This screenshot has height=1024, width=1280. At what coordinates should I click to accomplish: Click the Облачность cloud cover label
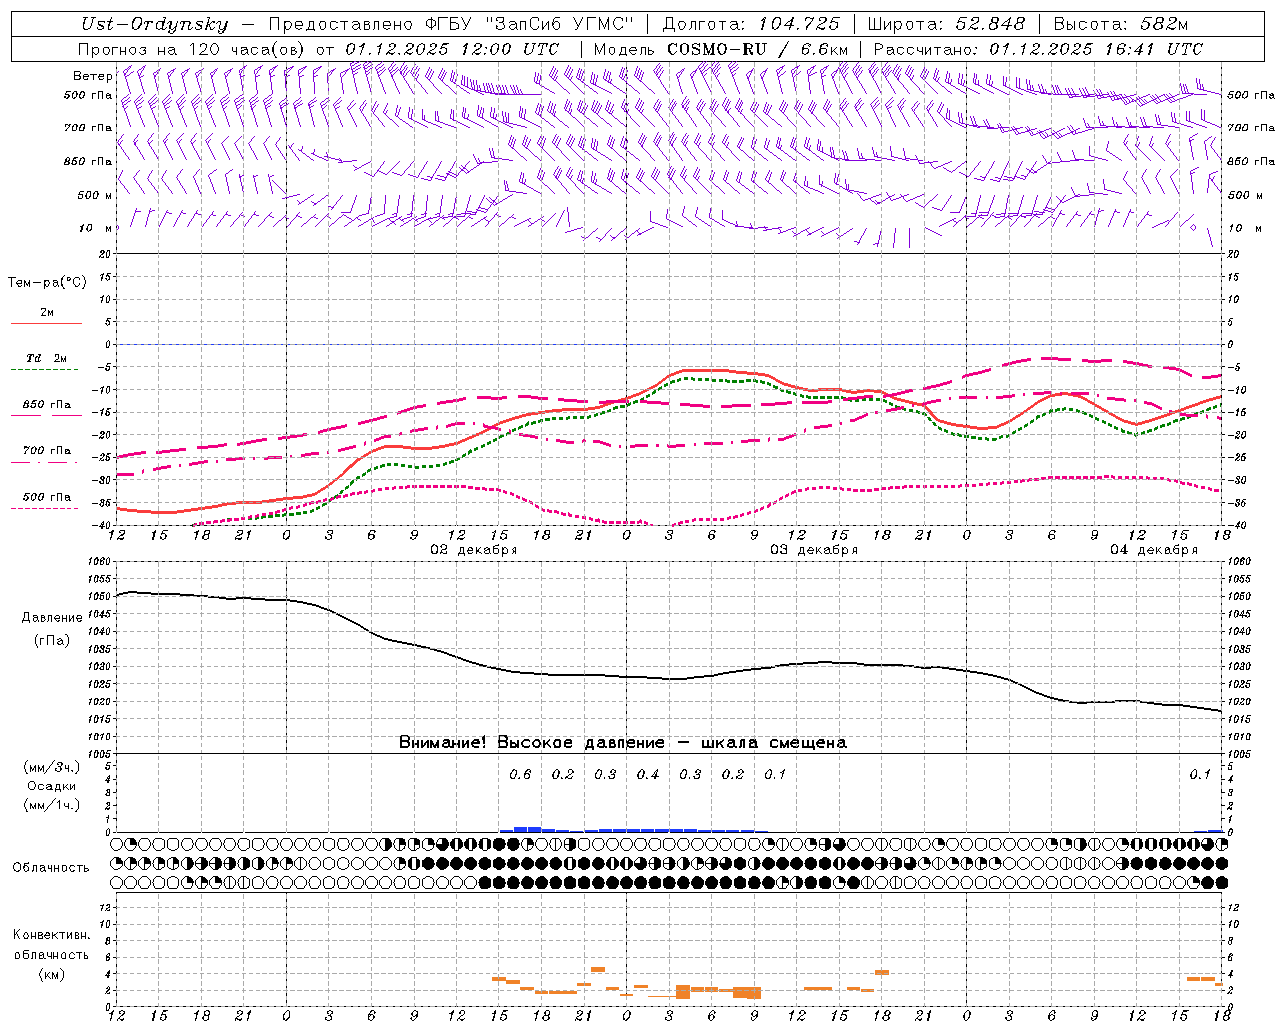pyautogui.click(x=50, y=868)
